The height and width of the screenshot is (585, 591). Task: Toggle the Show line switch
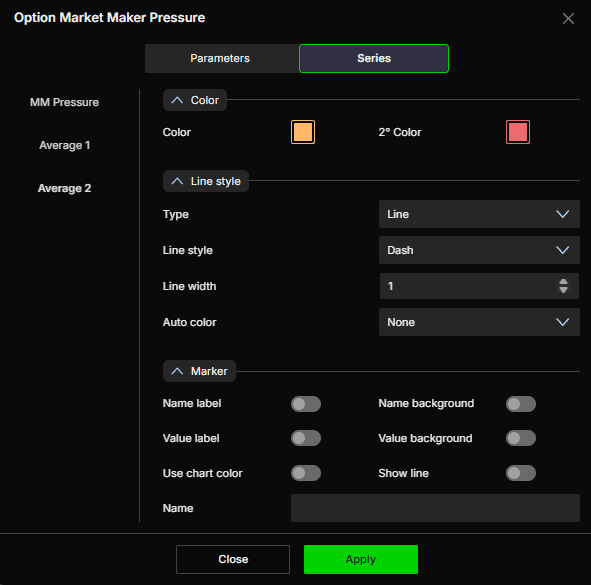pyautogui.click(x=521, y=473)
